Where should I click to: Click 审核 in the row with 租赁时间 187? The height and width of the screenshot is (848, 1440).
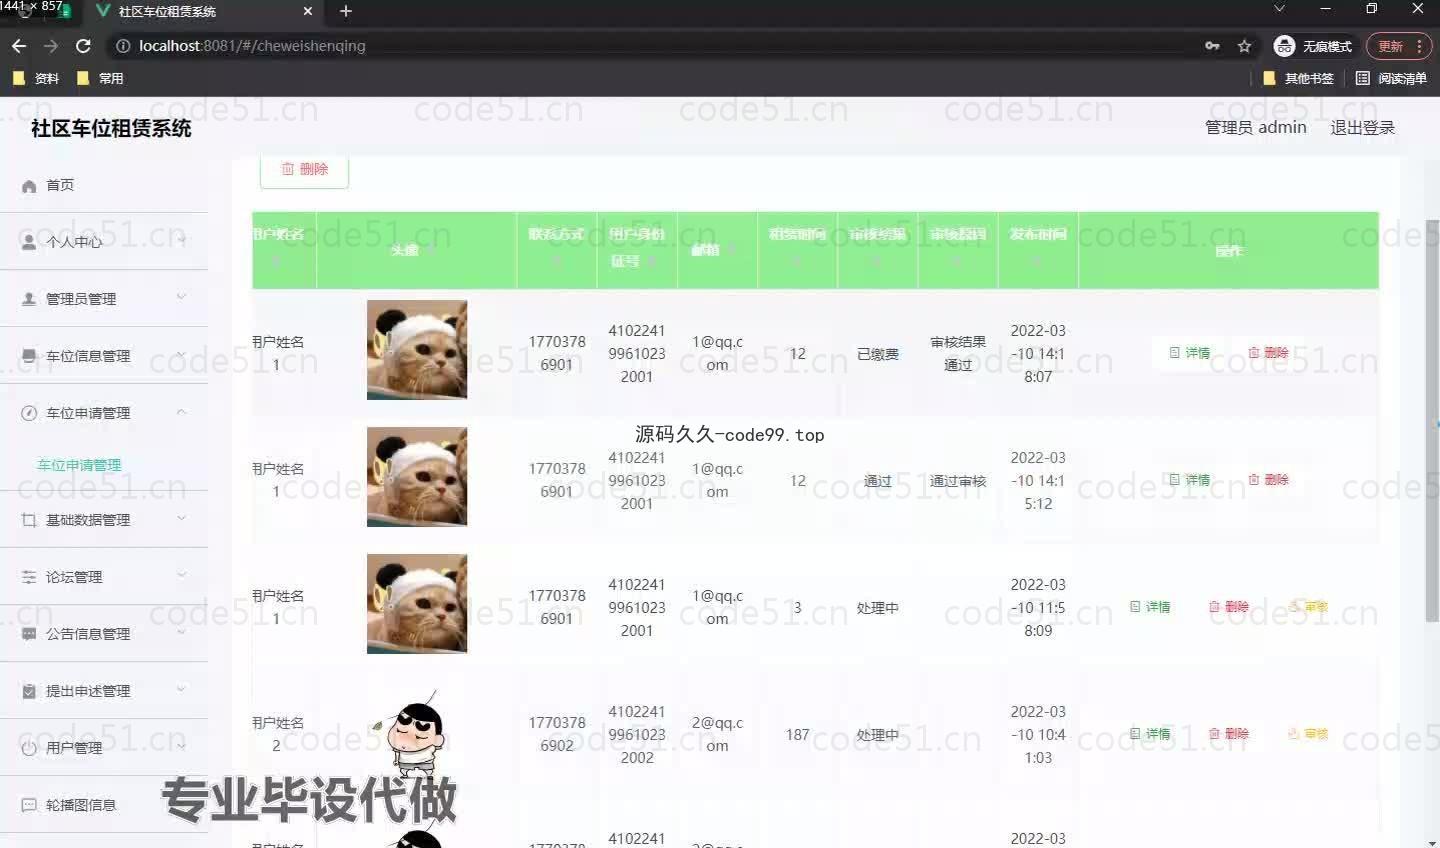(x=1308, y=734)
